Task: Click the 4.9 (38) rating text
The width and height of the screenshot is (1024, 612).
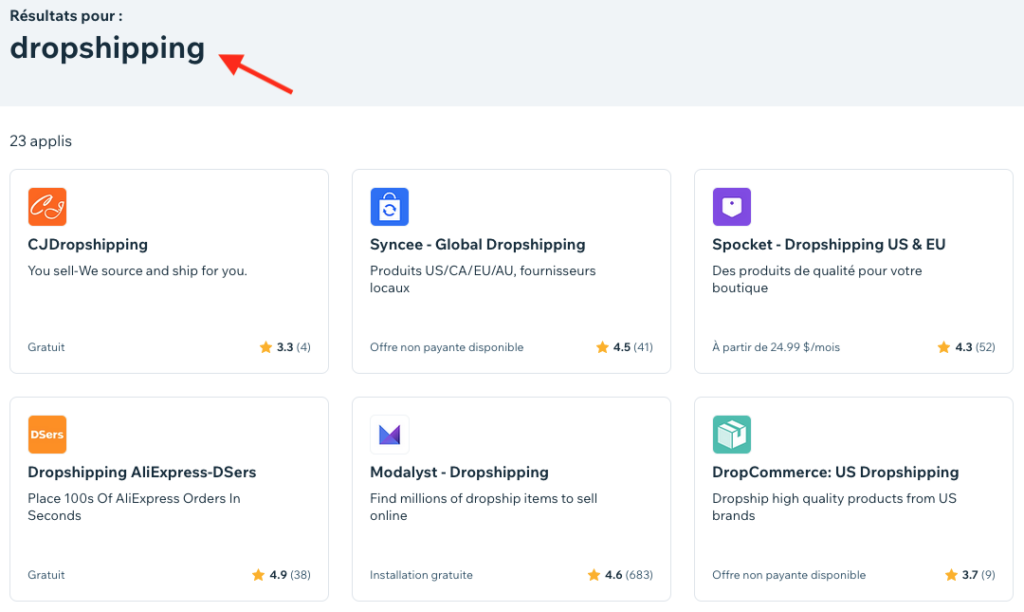Action: click(x=290, y=575)
